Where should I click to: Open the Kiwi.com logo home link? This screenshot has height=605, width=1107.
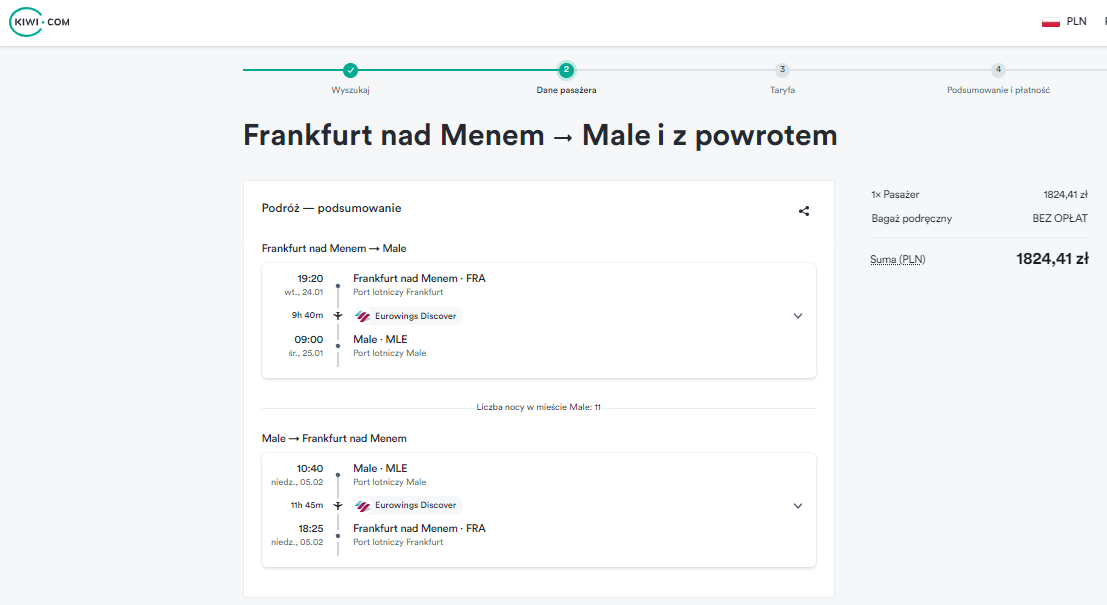40,22
